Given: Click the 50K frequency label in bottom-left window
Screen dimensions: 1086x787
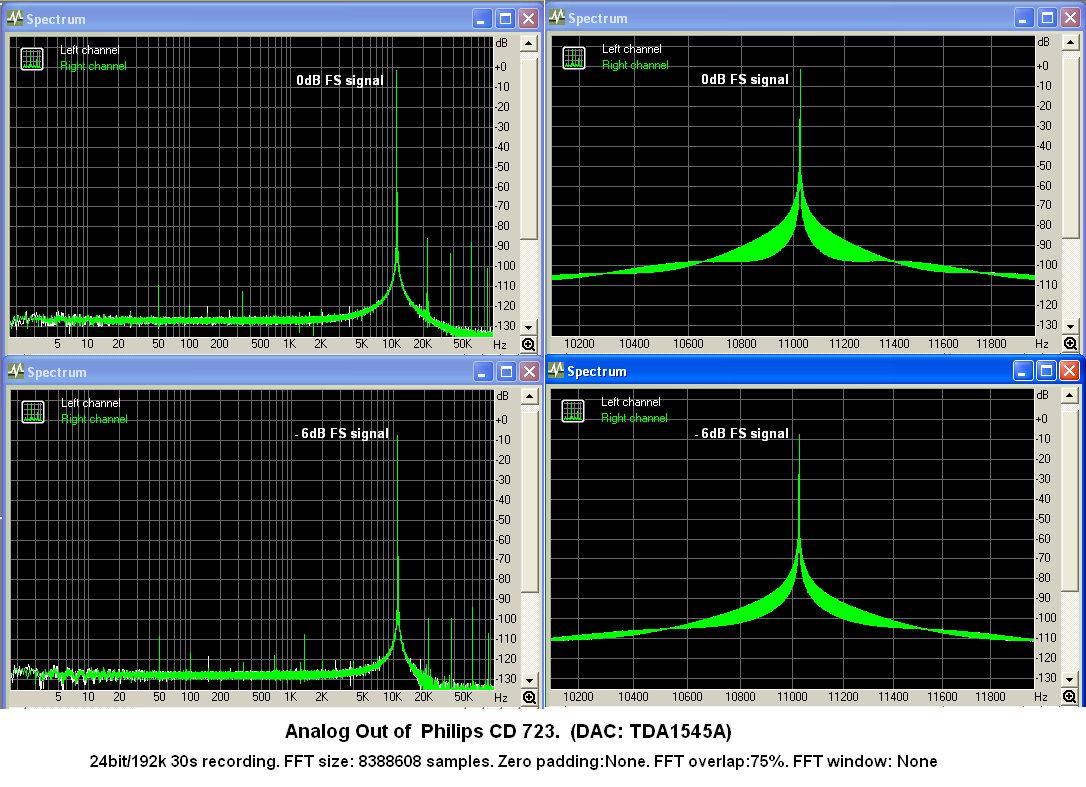Looking at the screenshot, I should (463, 697).
